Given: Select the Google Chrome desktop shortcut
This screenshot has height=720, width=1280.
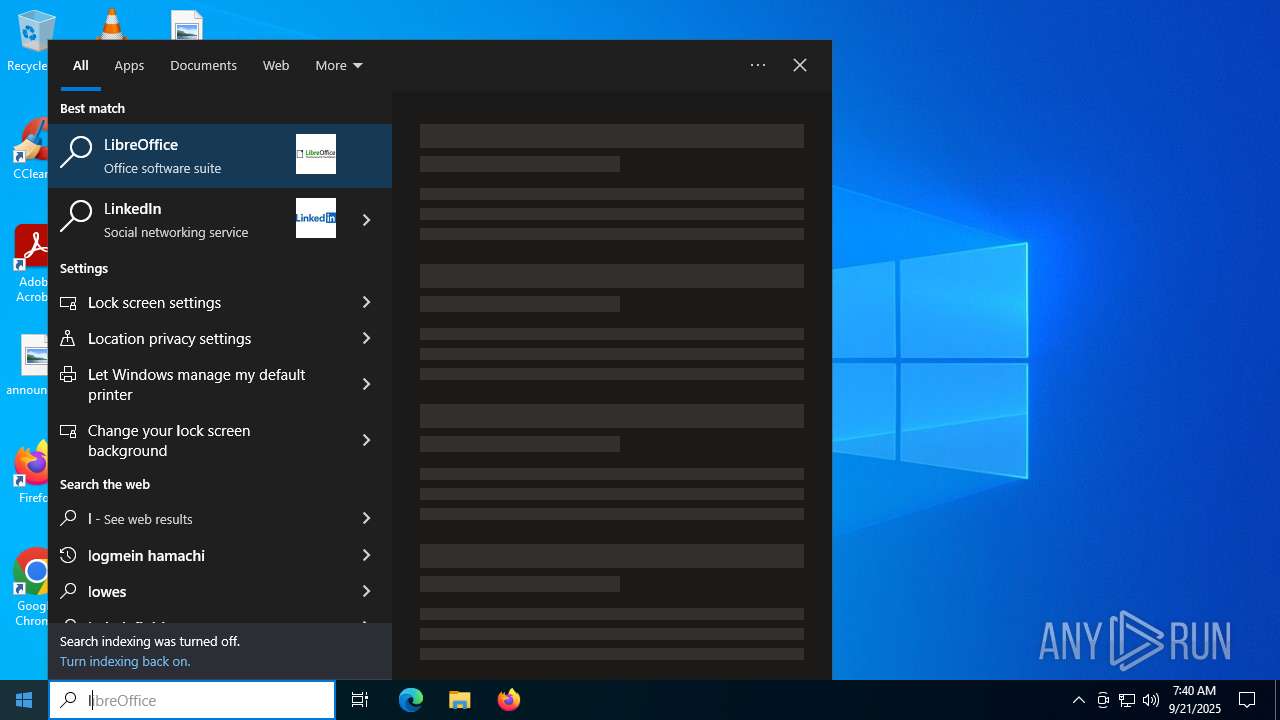Looking at the screenshot, I should point(30,588).
